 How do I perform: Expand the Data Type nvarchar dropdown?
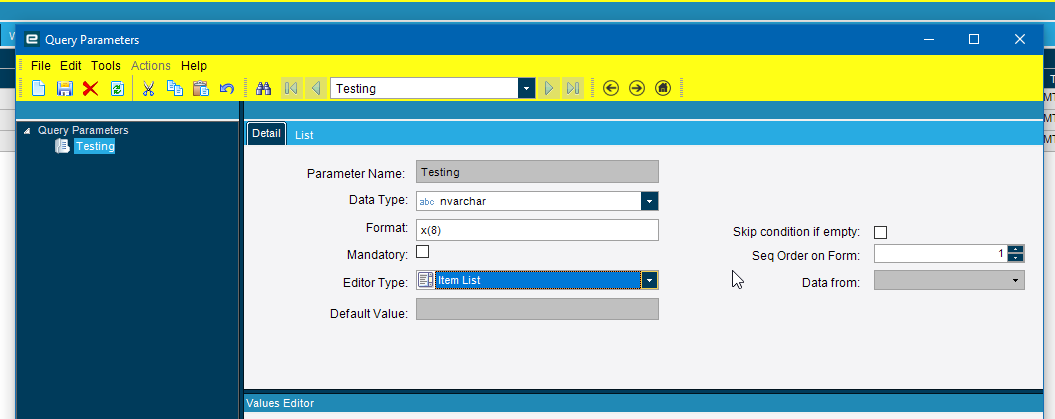[x=649, y=201]
